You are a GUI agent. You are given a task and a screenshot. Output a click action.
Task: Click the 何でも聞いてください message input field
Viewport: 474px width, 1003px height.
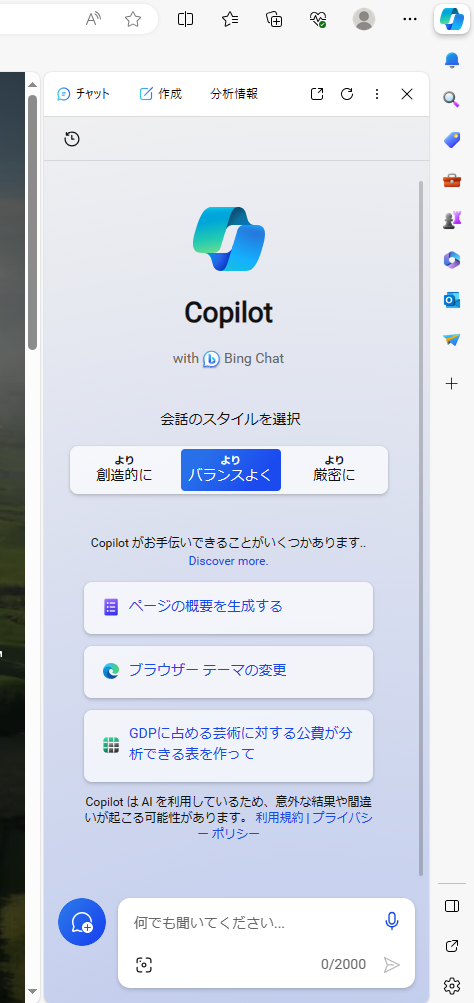pyautogui.click(x=254, y=923)
